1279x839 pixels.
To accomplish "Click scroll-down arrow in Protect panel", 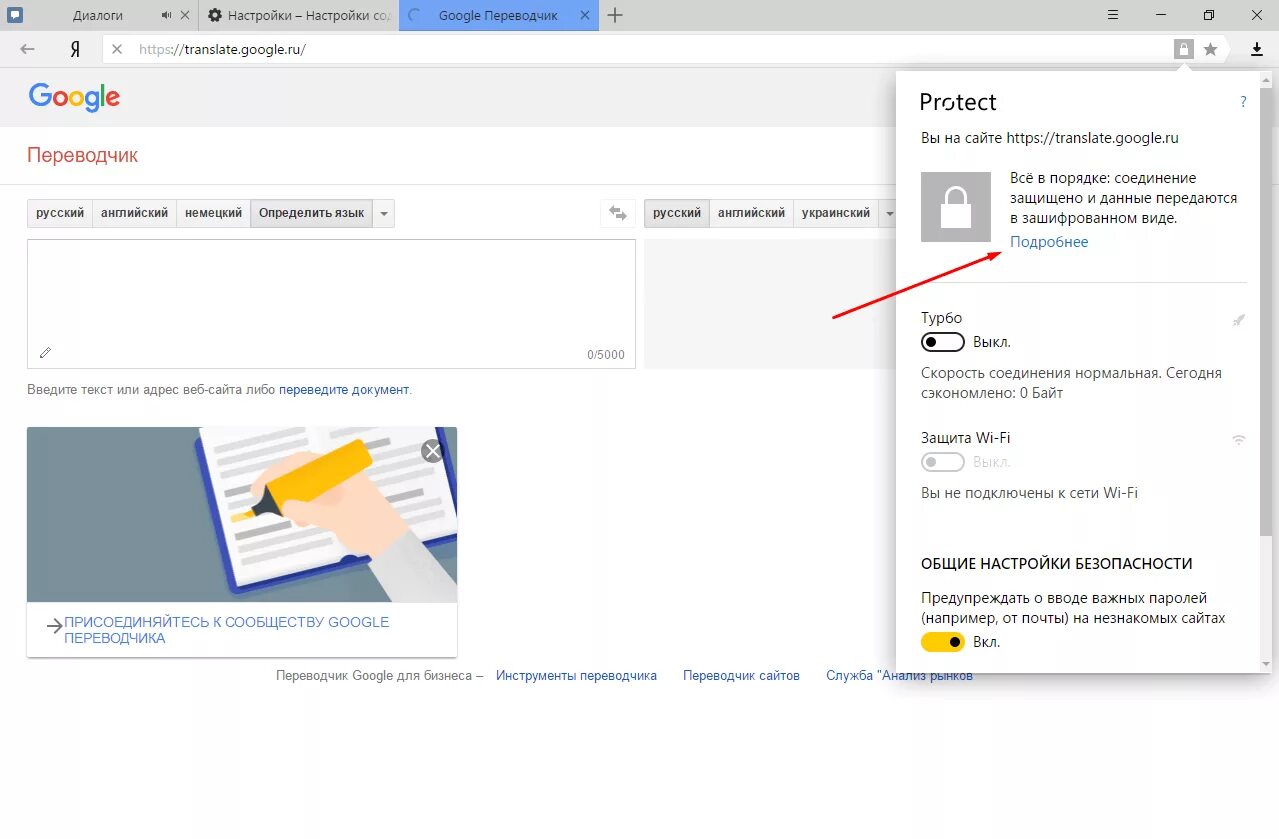I will pyautogui.click(x=1267, y=663).
